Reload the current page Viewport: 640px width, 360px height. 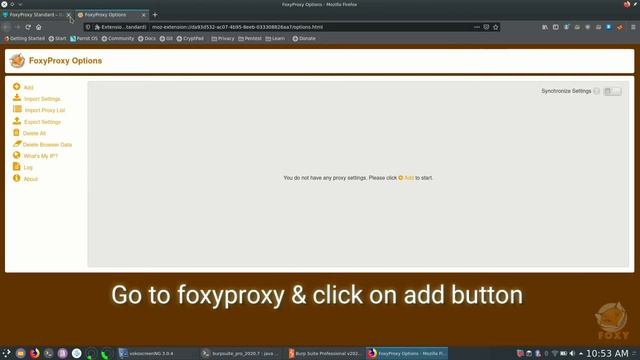(28, 27)
